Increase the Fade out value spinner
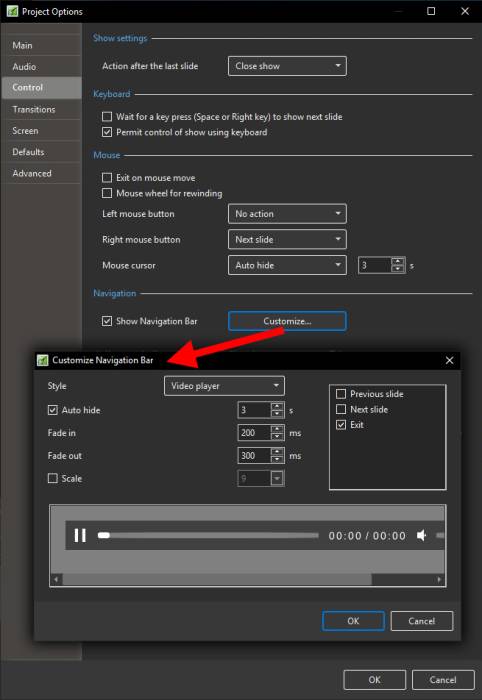 [277, 452]
